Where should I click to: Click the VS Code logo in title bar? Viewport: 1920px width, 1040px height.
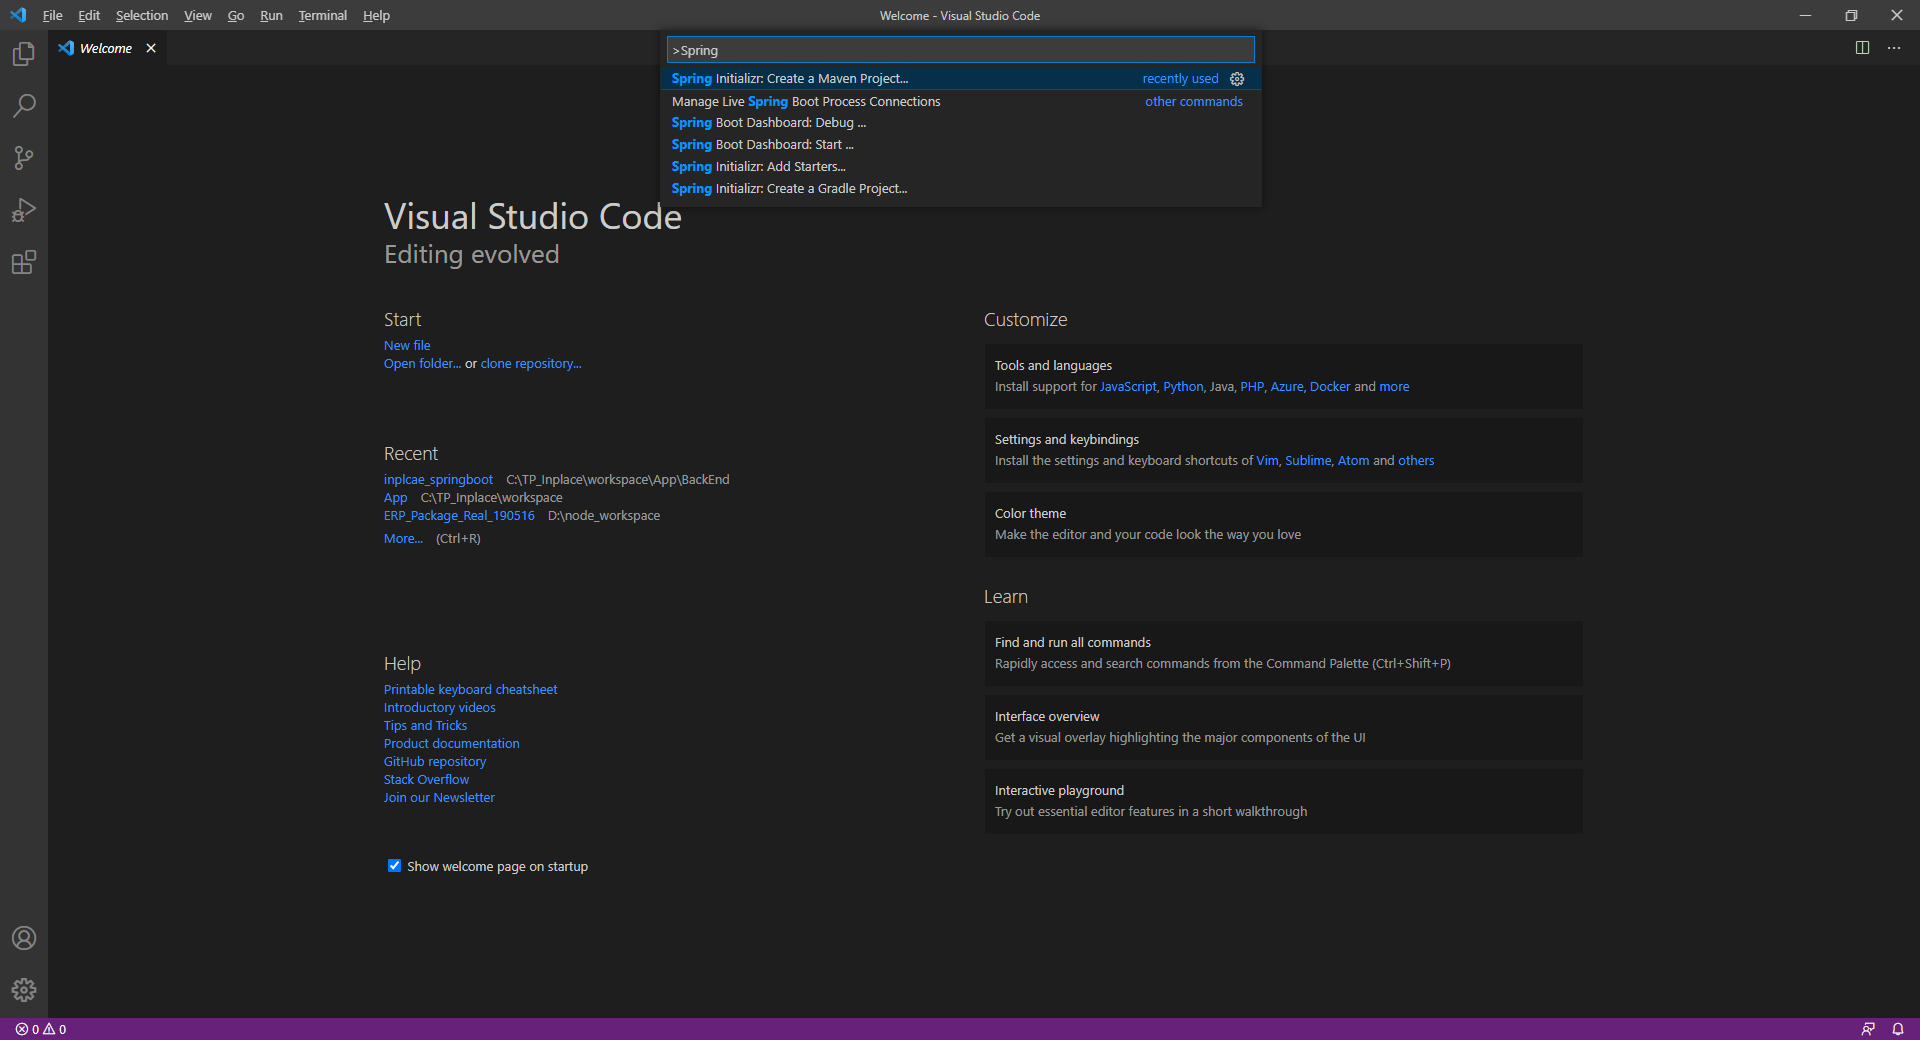[x=18, y=15]
